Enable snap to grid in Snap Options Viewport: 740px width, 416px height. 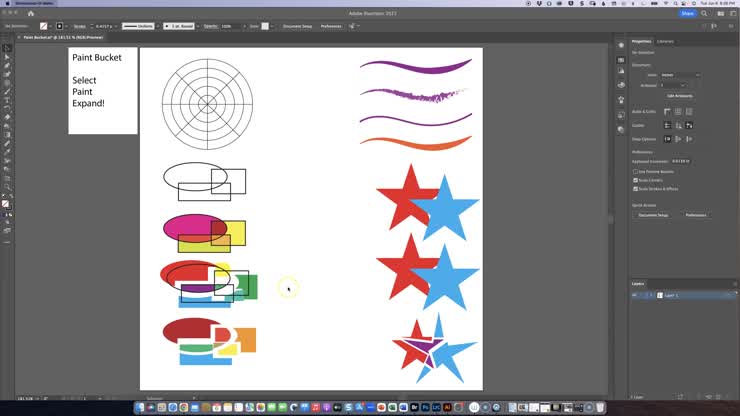coord(689,139)
